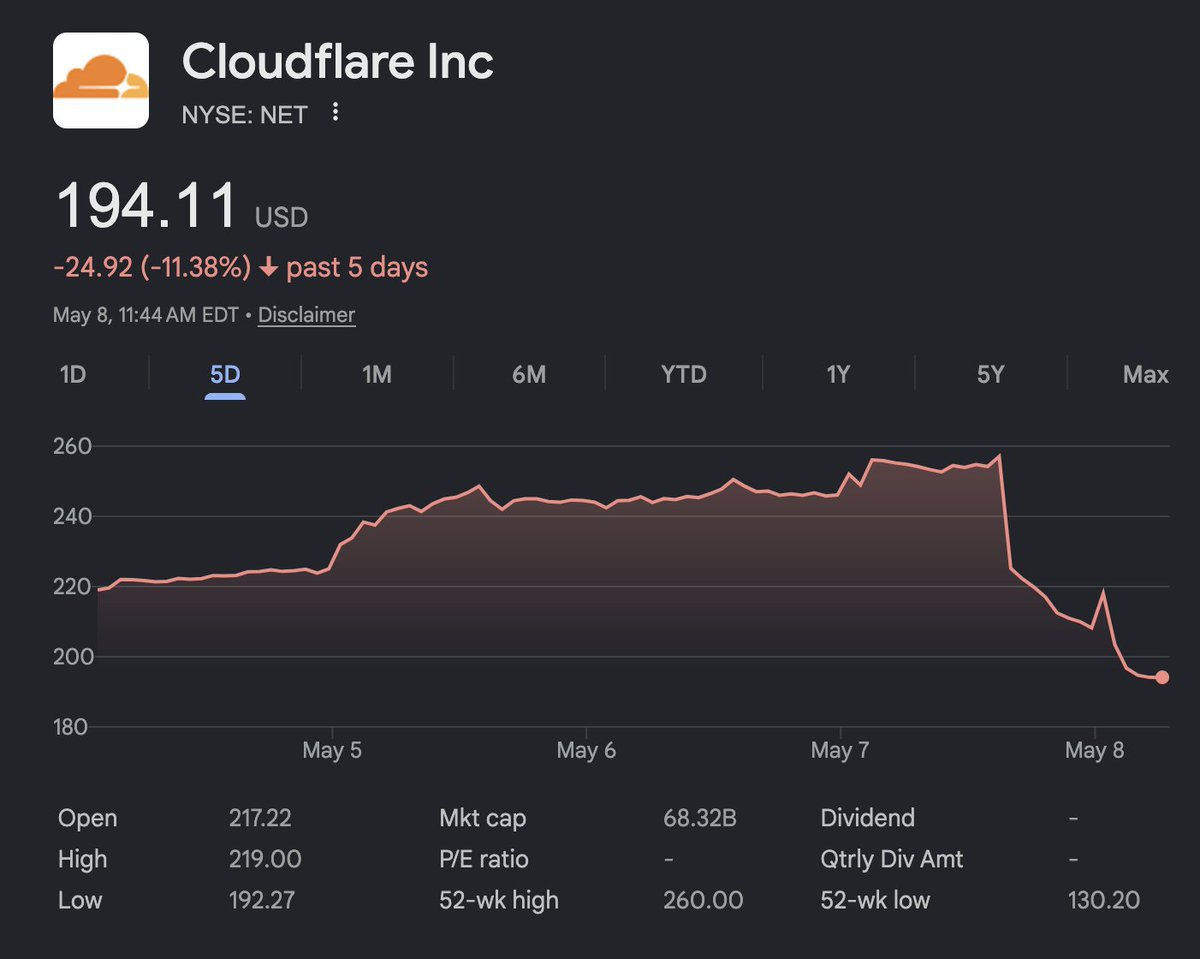Switch to the 1D range tab
The image size is (1200, 959).
(x=73, y=375)
